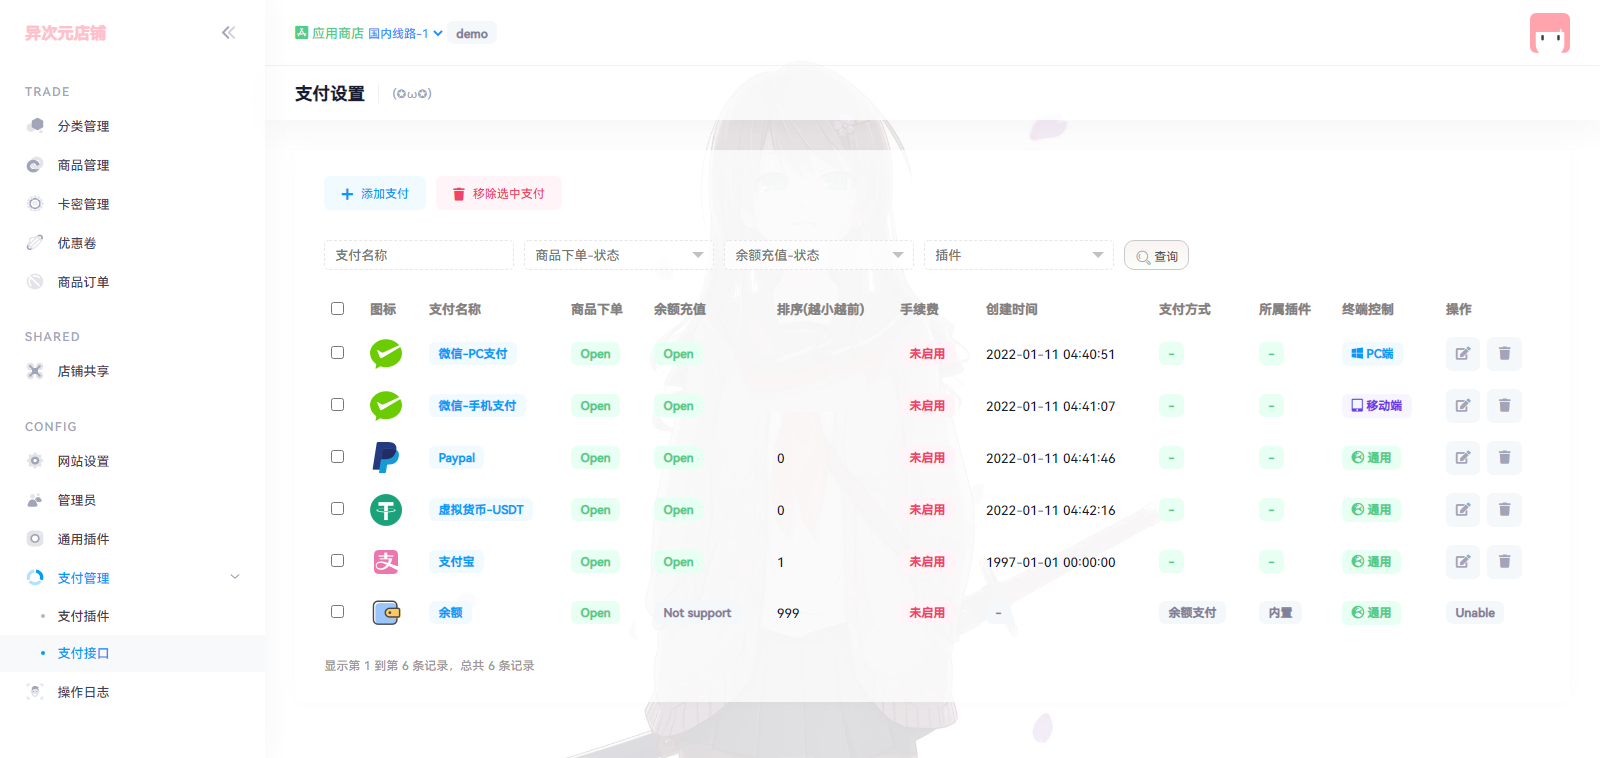The height and width of the screenshot is (758, 1600).
Task: Check the select-all checkbox in table header
Action: pos(337,308)
